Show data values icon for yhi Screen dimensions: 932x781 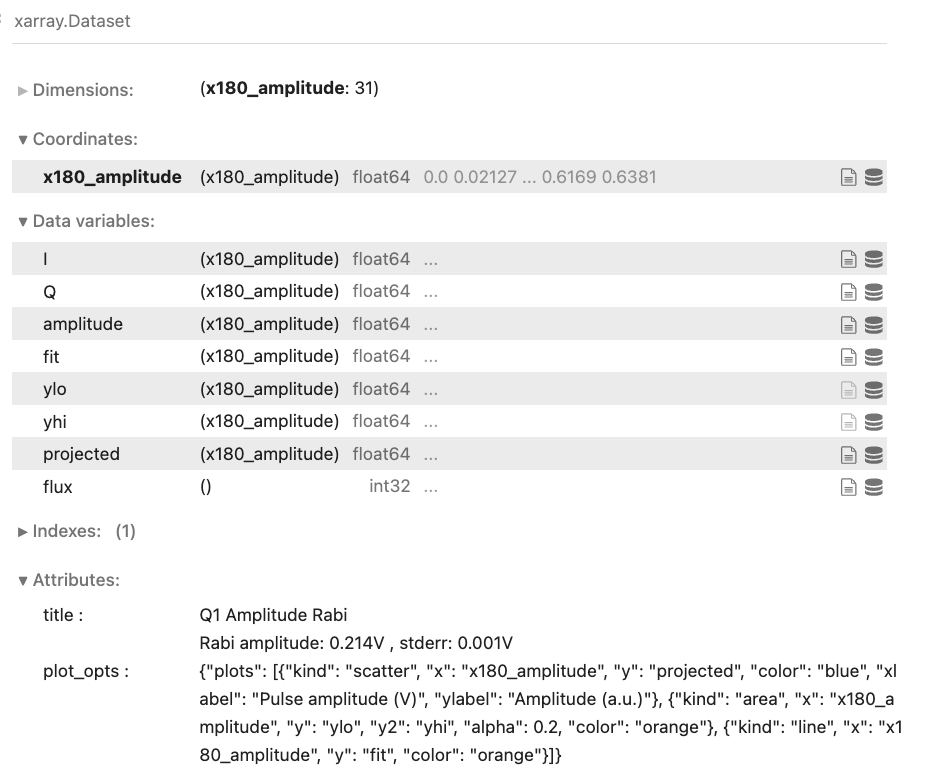click(x=873, y=422)
